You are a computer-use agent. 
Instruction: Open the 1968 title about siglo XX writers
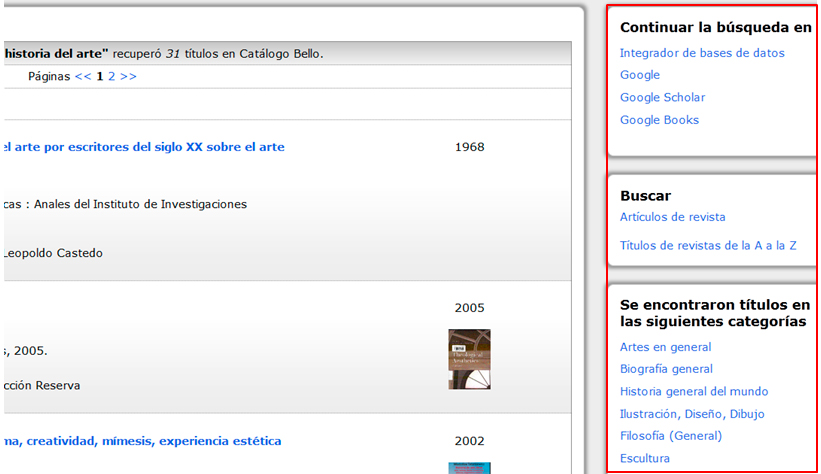[143, 147]
